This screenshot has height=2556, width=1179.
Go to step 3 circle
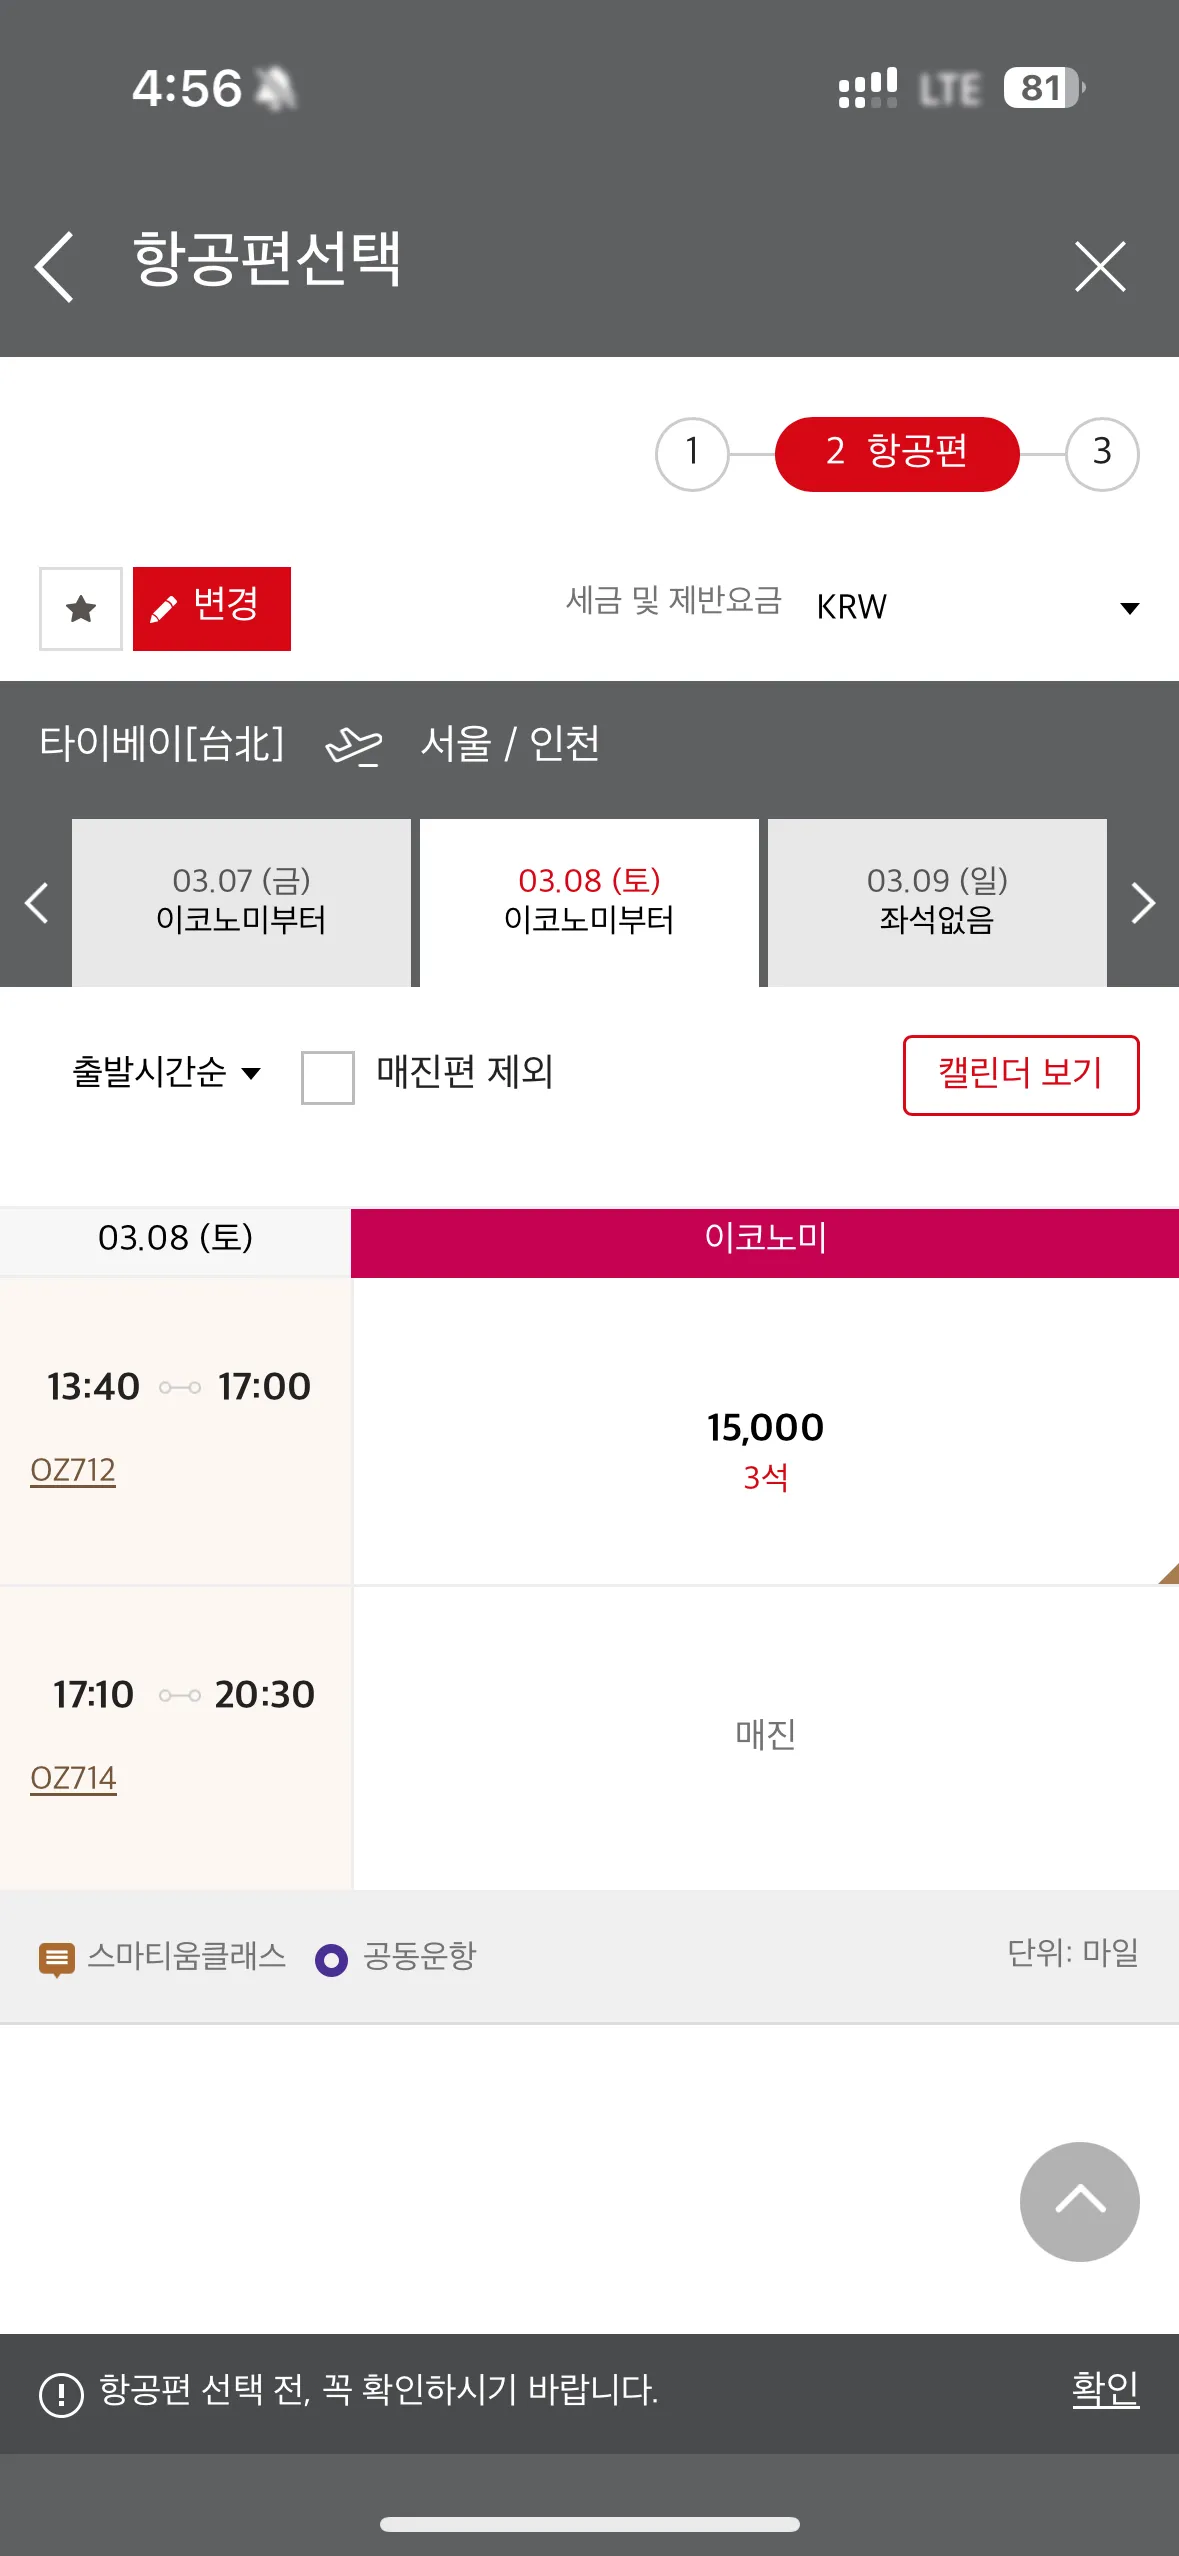coord(1102,453)
